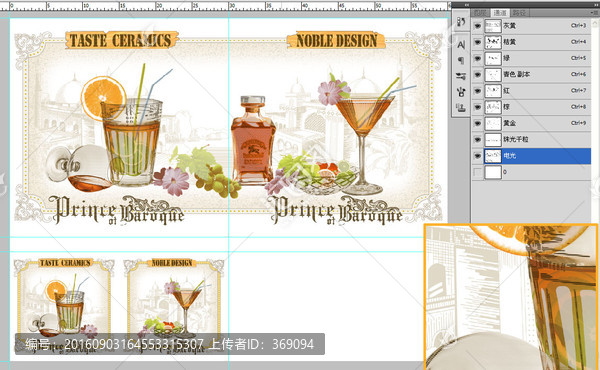Hide the 黄金 channel
Viewport: 600px width, 370px height.
(477, 123)
